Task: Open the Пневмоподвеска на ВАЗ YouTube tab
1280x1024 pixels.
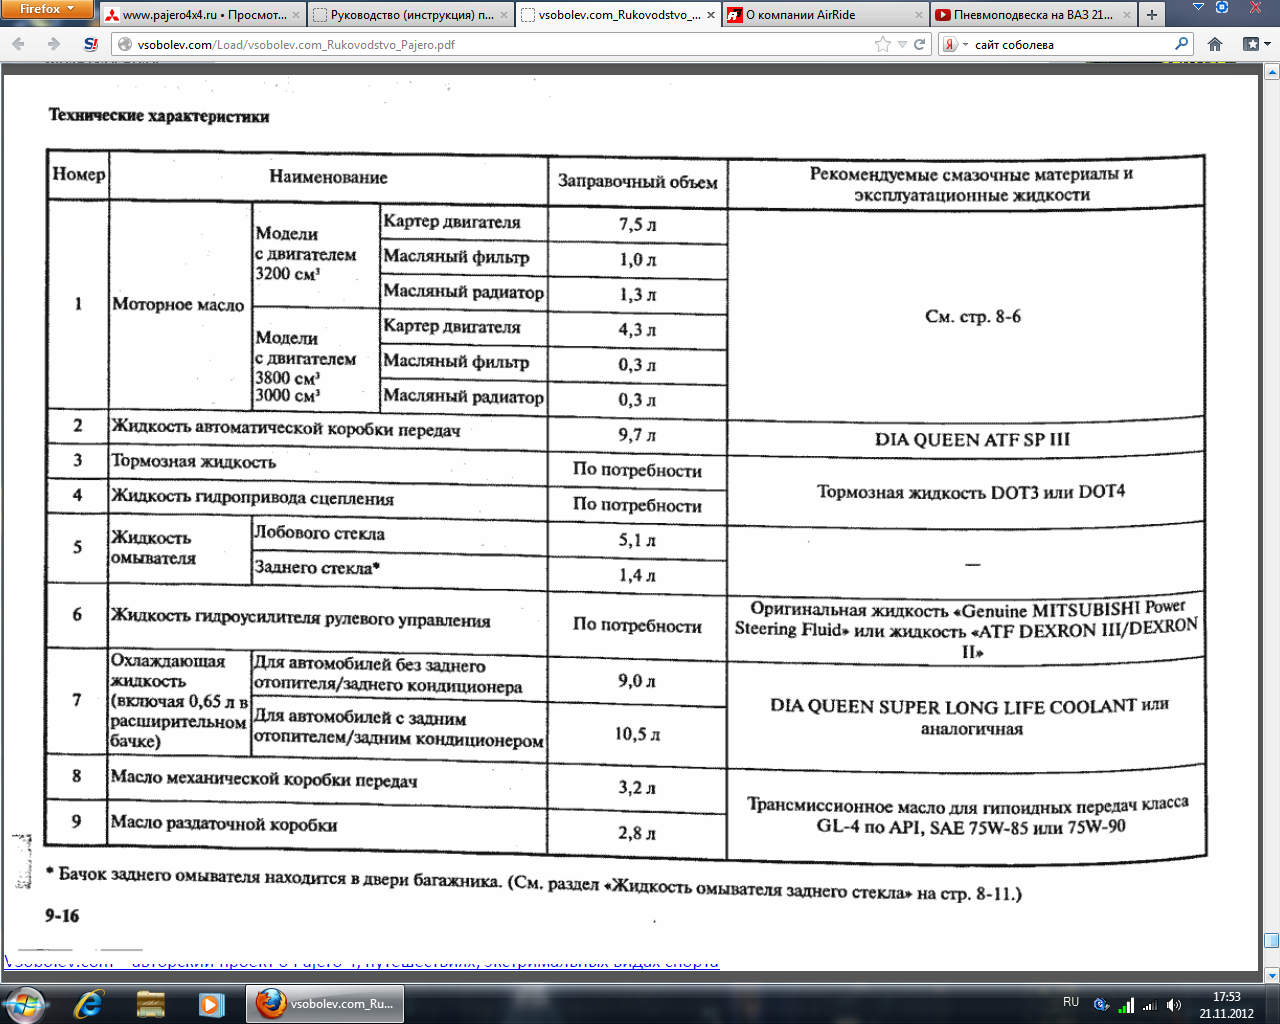Action: (1034, 15)
